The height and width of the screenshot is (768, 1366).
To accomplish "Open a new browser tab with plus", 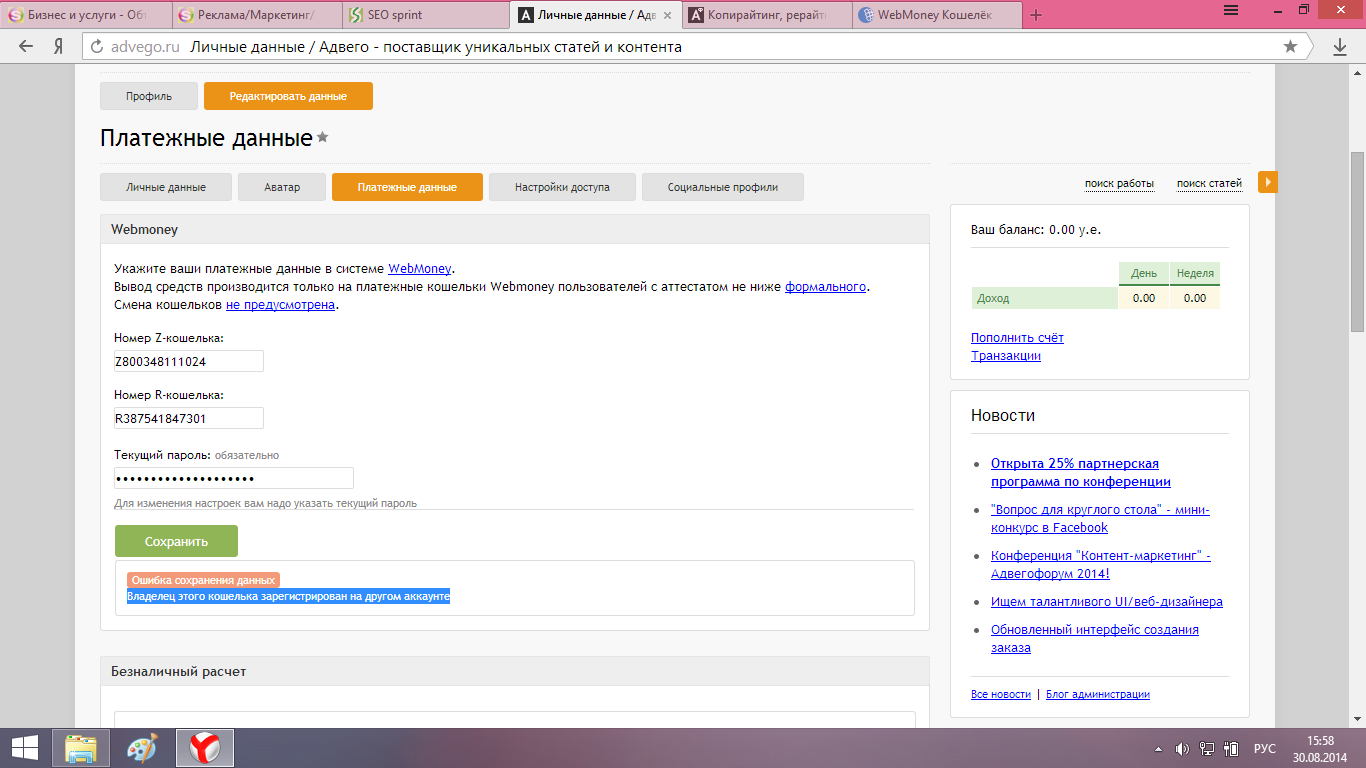I will click(x=1036, y=15).
